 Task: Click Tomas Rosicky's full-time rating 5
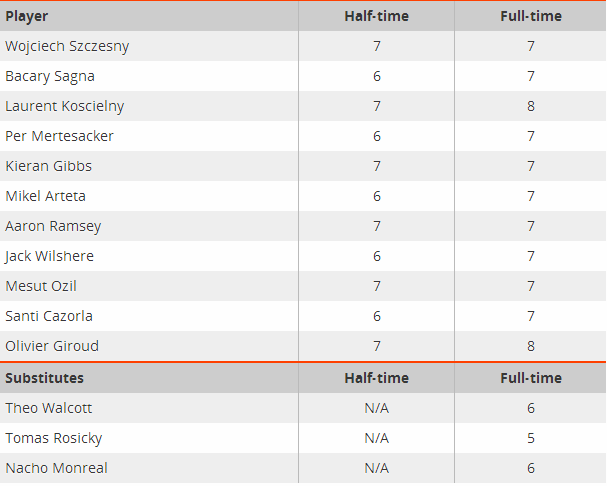point(531,438)
